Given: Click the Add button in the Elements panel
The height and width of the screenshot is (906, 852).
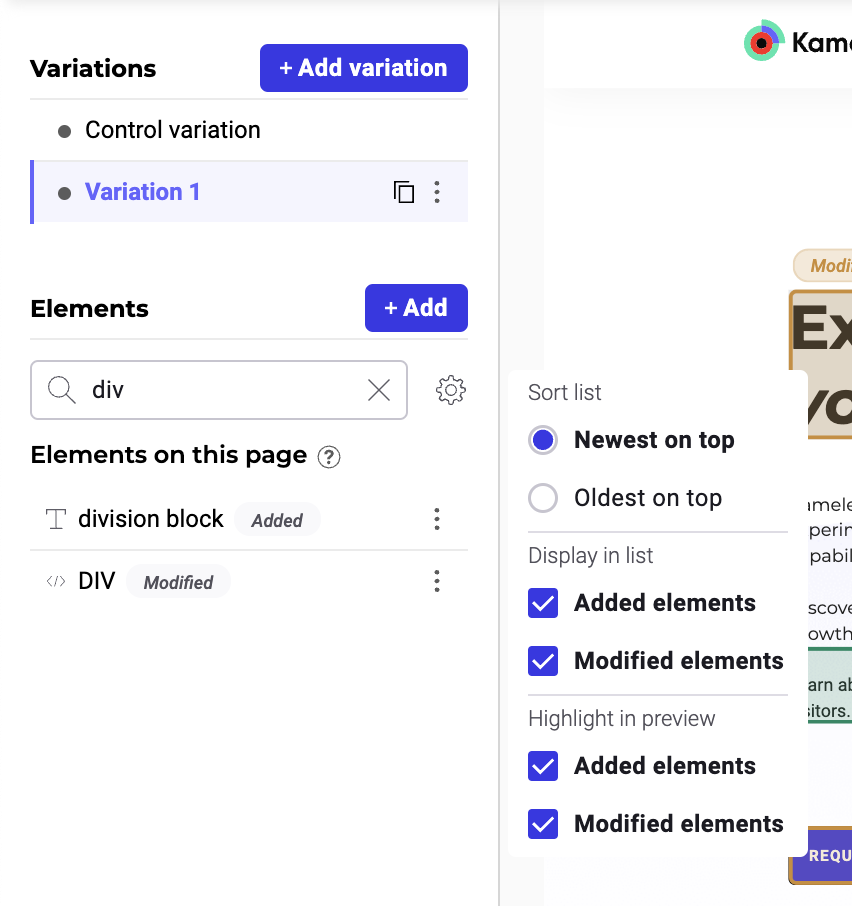Looking at the screenshot, I should pos(416,308).
